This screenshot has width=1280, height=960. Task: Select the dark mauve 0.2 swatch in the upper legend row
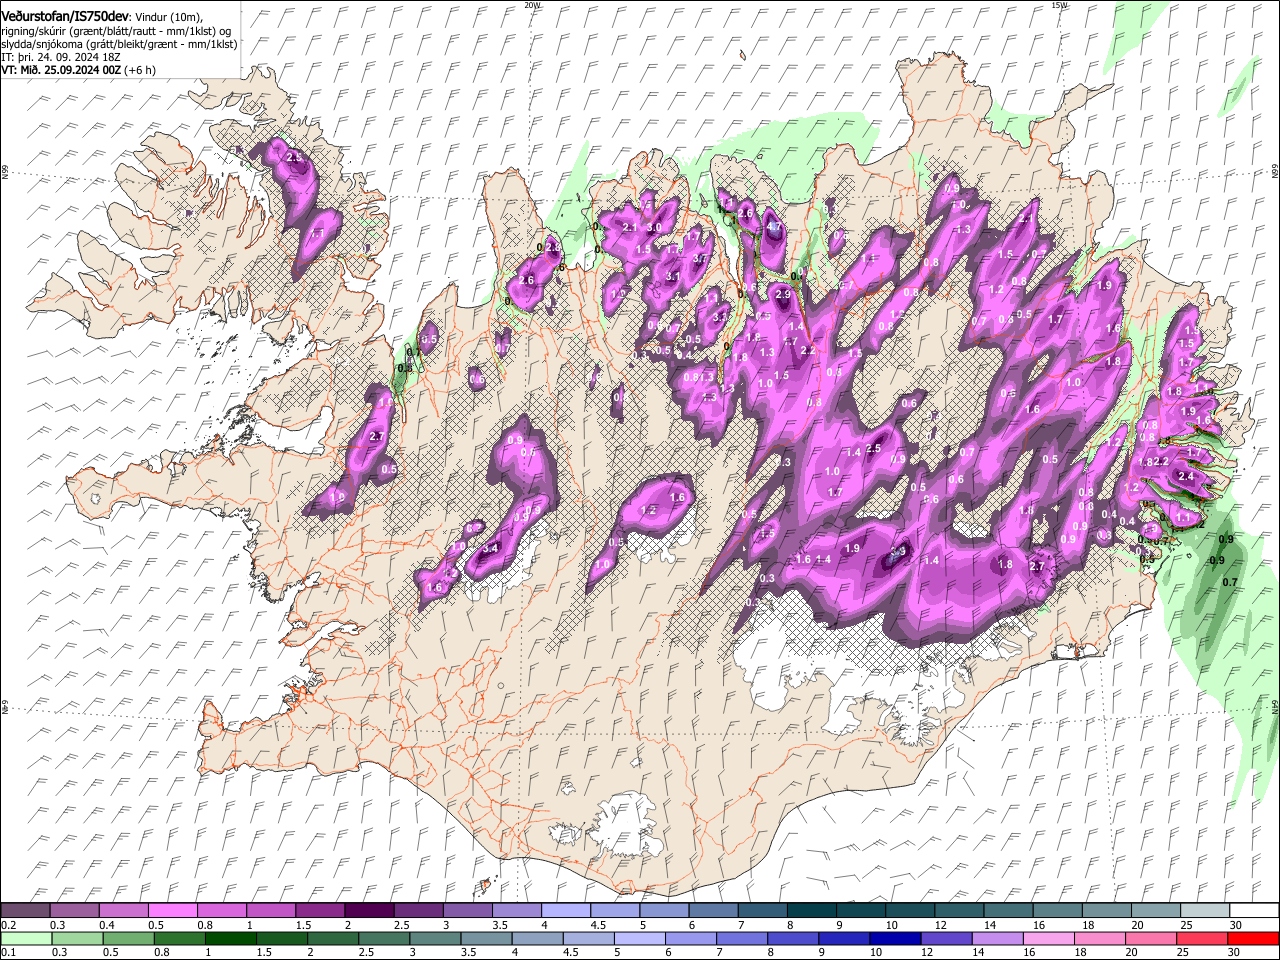[x=25, y=911]
